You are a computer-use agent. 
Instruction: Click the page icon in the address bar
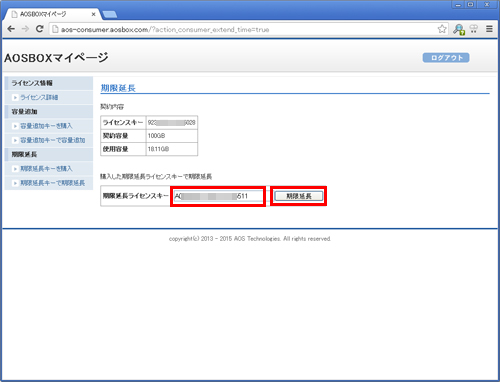[x=55, y=29]
